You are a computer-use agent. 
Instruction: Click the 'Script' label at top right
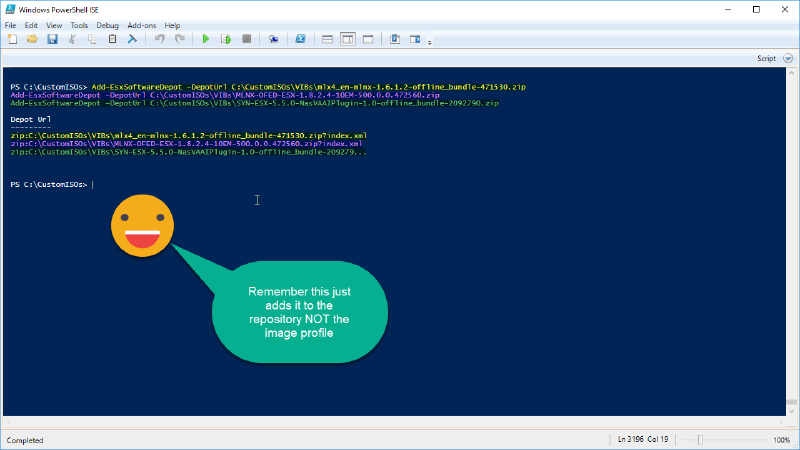(766, 58)
